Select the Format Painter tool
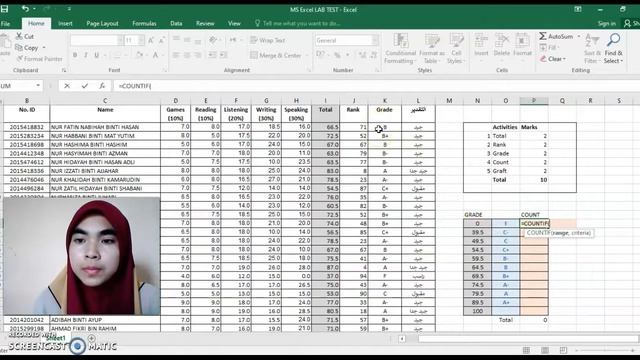Viewport: 640px width, 360px height. tap(40, 59)
